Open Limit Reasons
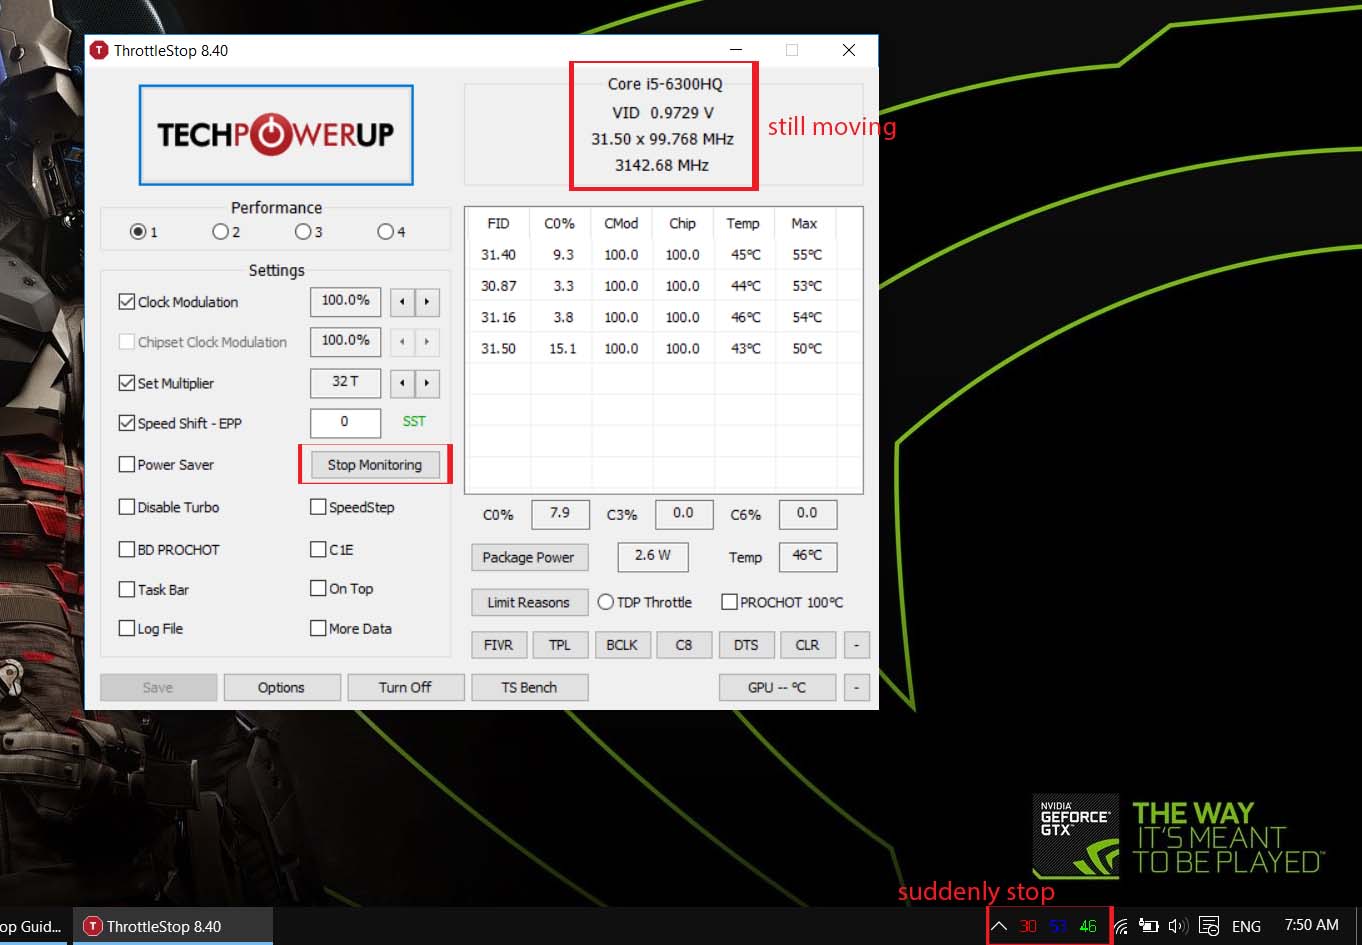1362x945 pixels. point(529,602)
